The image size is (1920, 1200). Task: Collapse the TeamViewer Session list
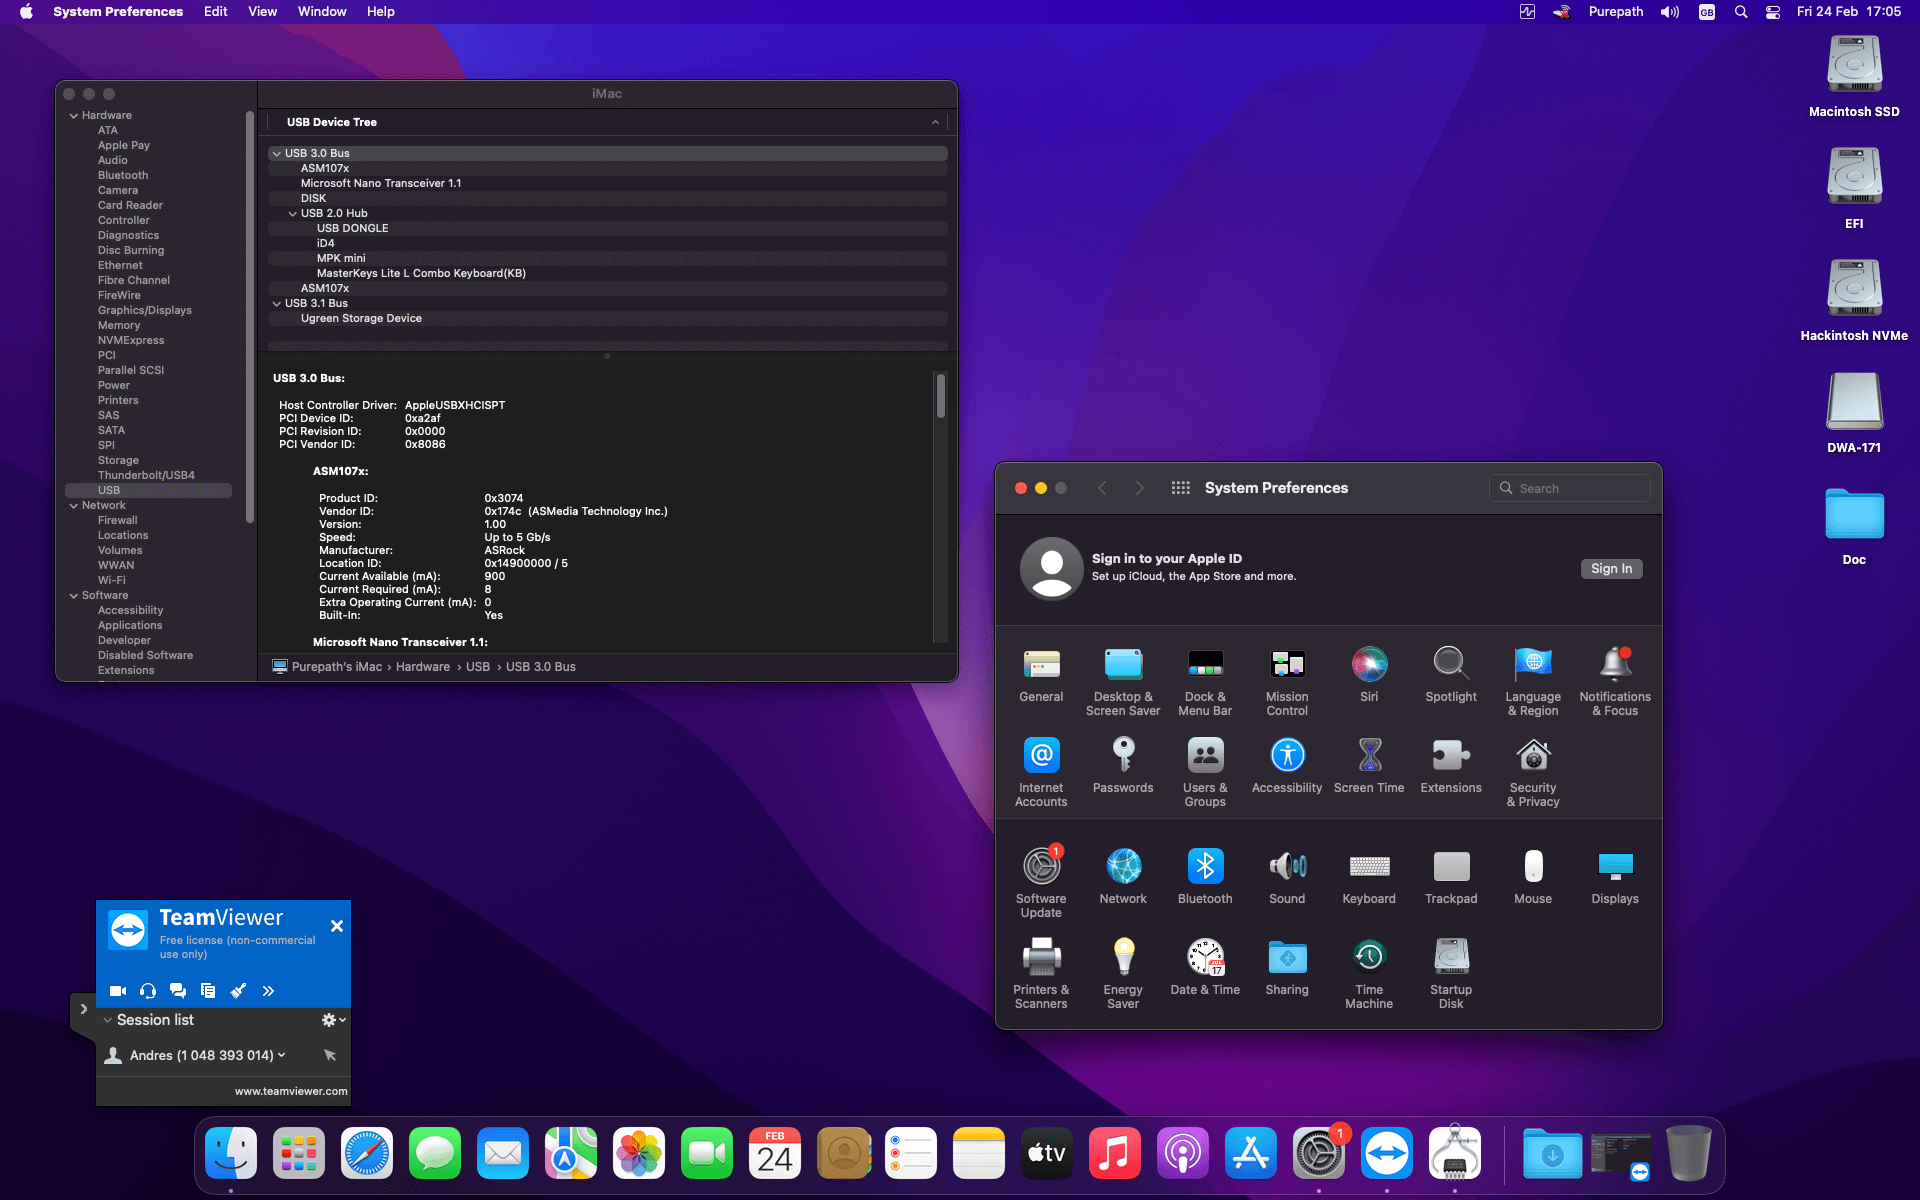108,1020
